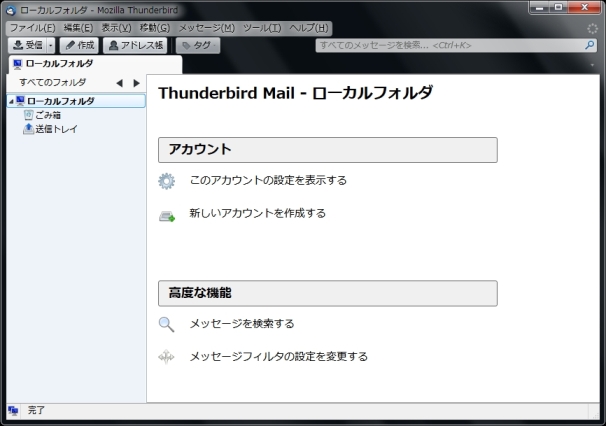
Task: Compose a new message with 作成
Action: pyautogui.click(x=79, y=45)
